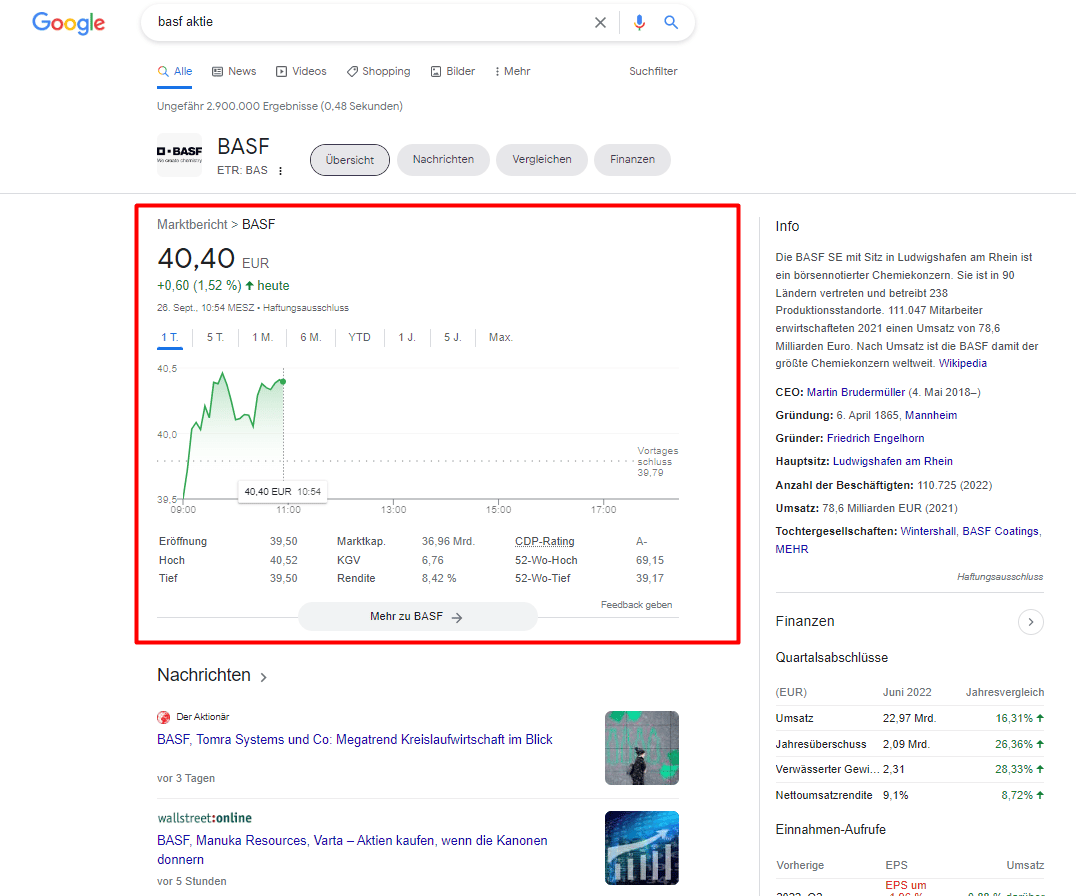Click the Quartalsabschlüsse heading
The width and height of the screenshot is (1076, 896).
(832, 658)
